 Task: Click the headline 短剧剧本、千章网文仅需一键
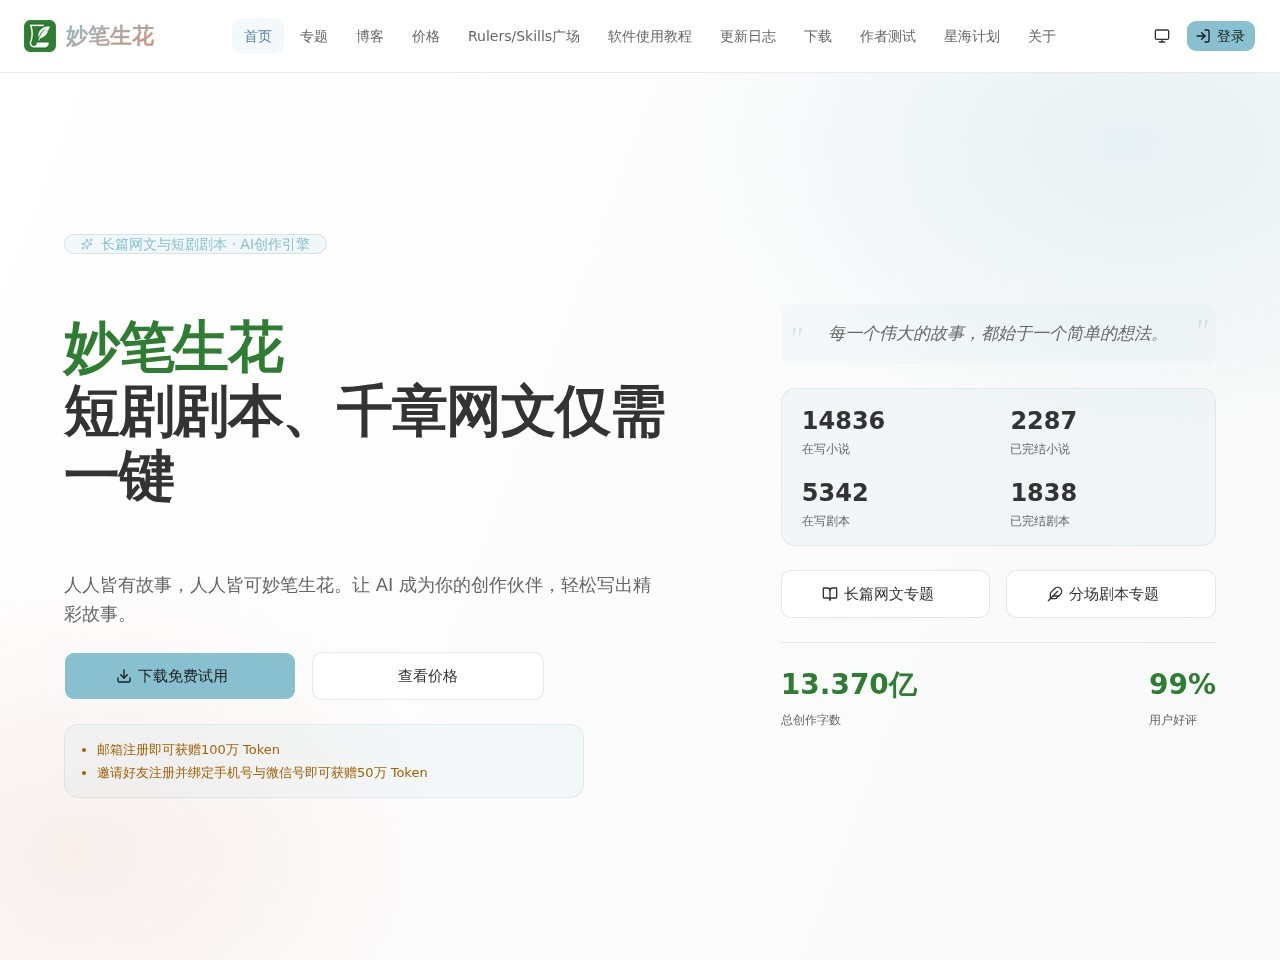(x=365, y=444)
